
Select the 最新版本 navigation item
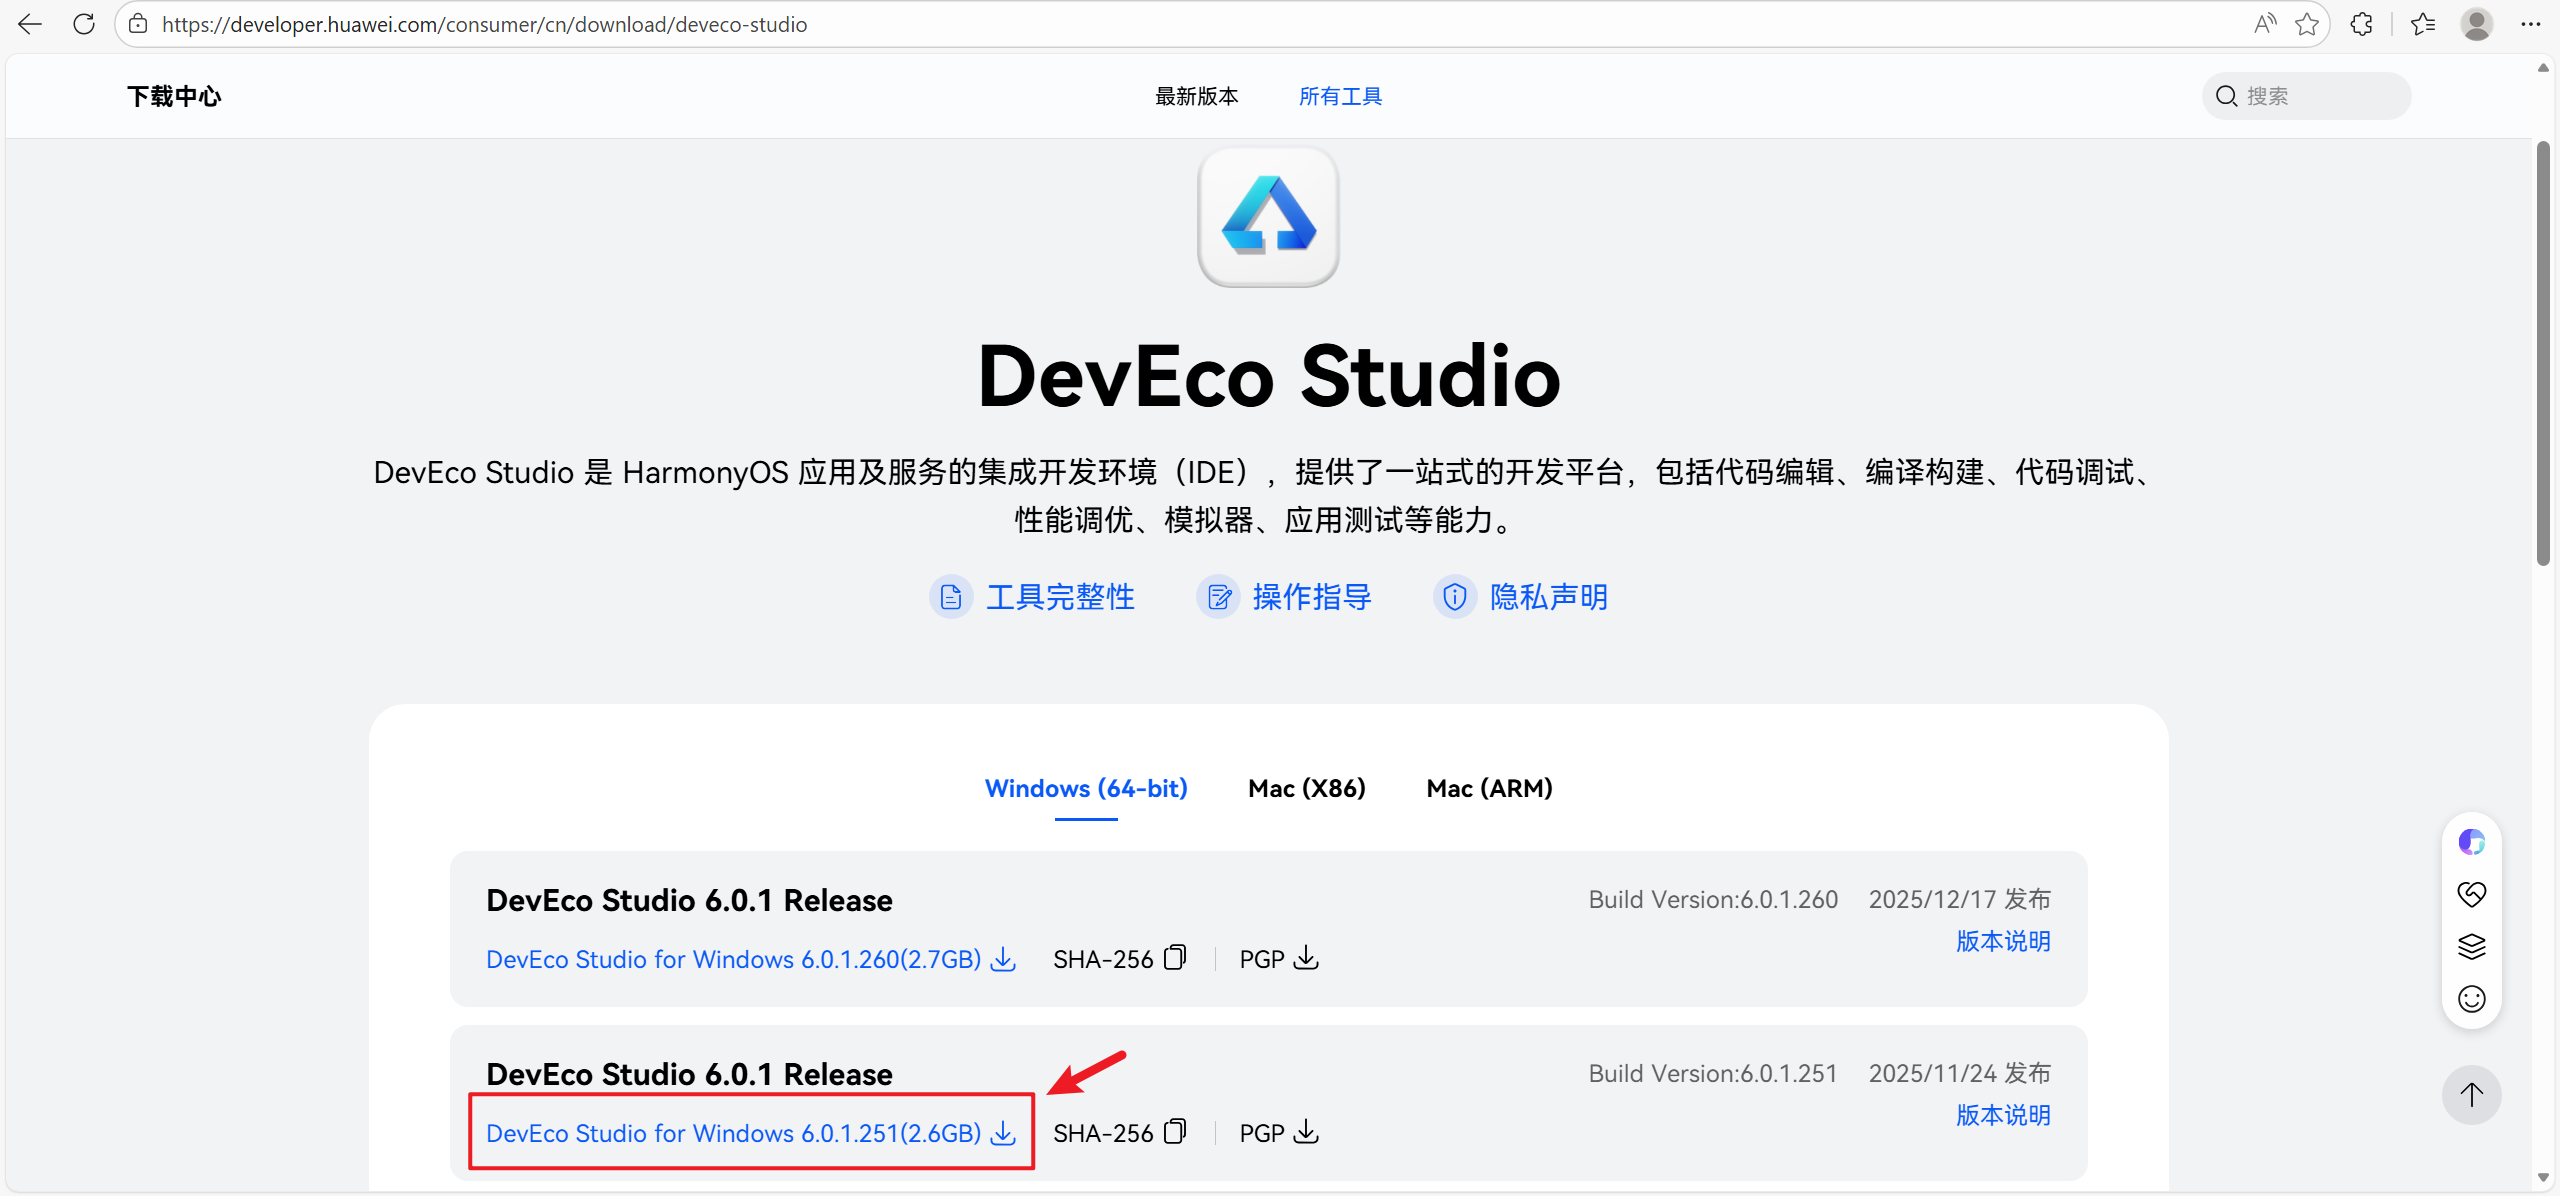[1196, 96]
